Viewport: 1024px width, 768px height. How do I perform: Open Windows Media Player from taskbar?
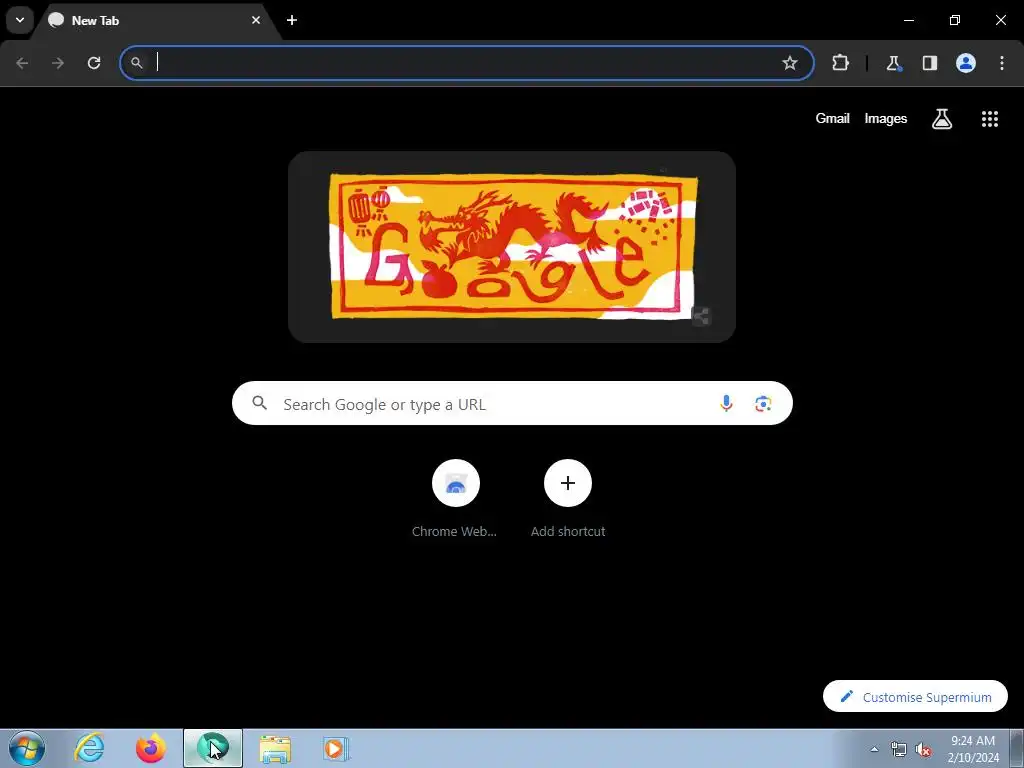point(336,748)
